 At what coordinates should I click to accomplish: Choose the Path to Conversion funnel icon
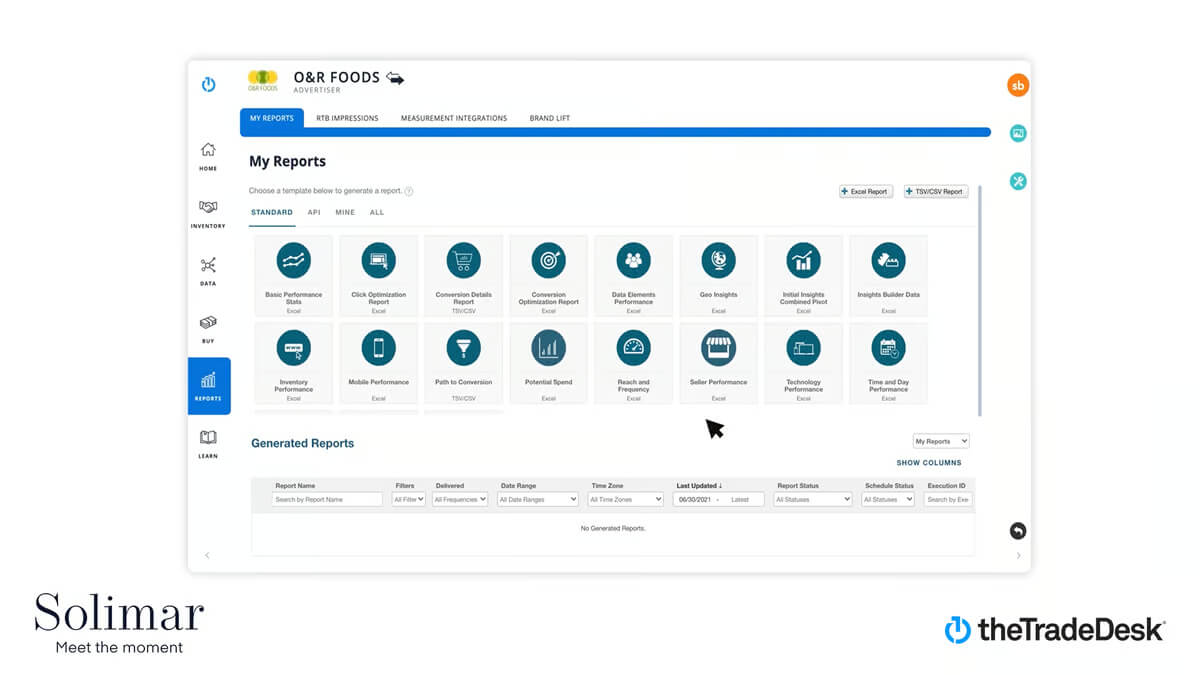463,347
